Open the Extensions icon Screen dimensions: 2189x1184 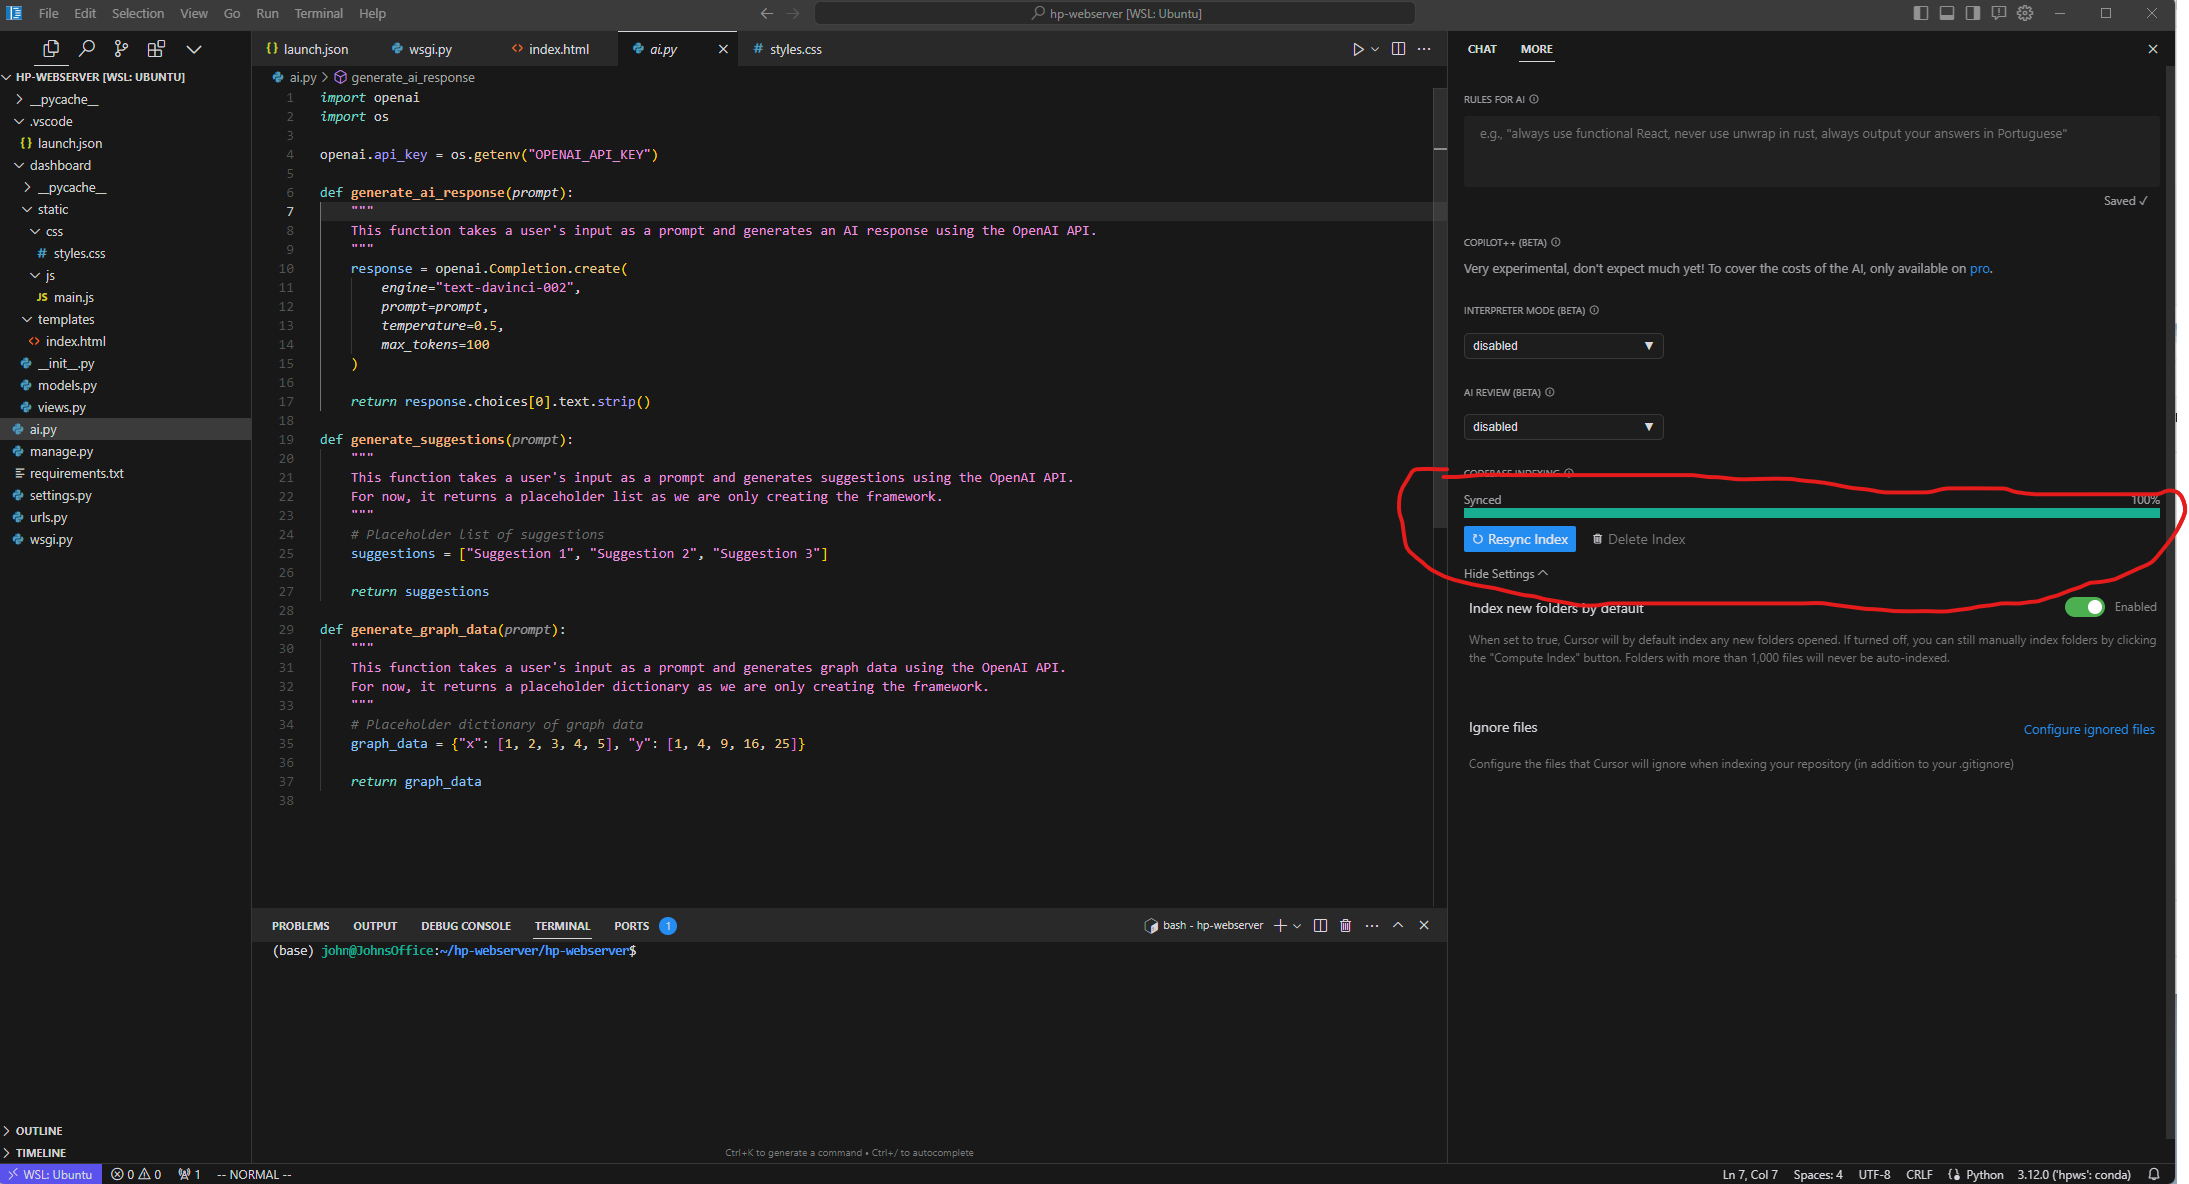point(156,48)
